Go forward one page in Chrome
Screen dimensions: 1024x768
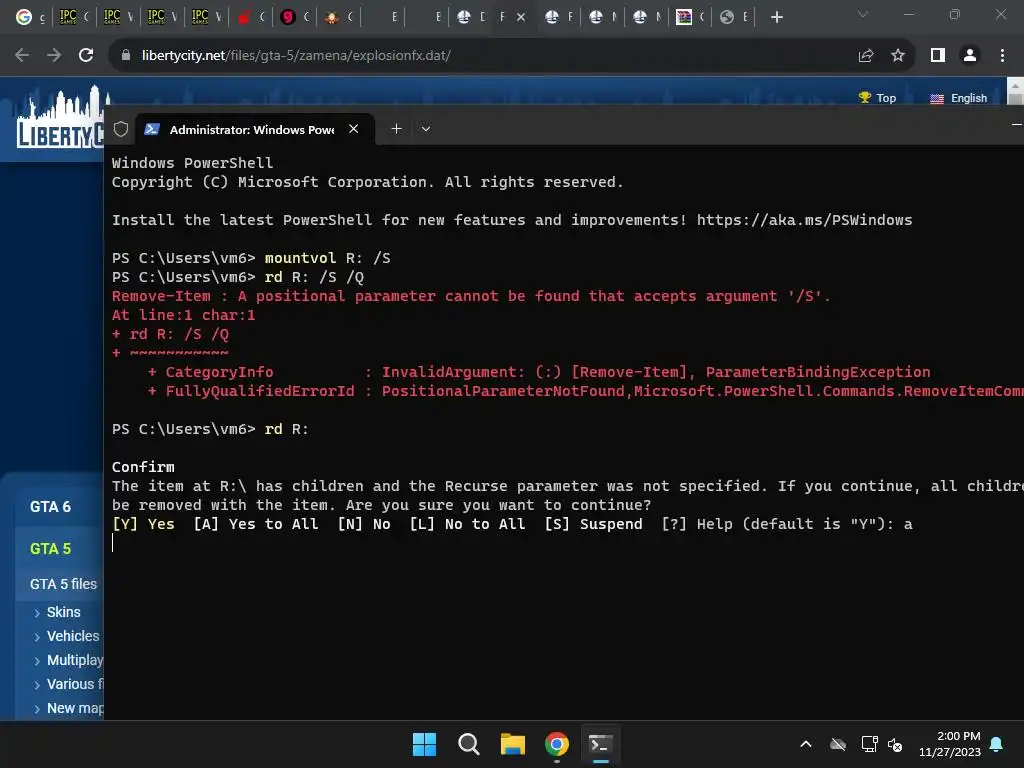click(x=54, y=56)
